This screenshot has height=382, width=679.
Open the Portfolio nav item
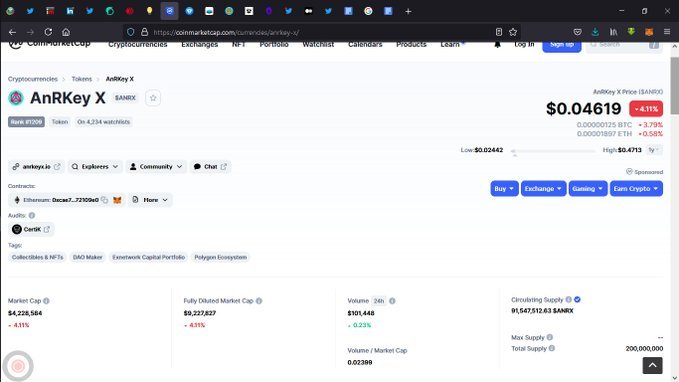coord(274,45)
